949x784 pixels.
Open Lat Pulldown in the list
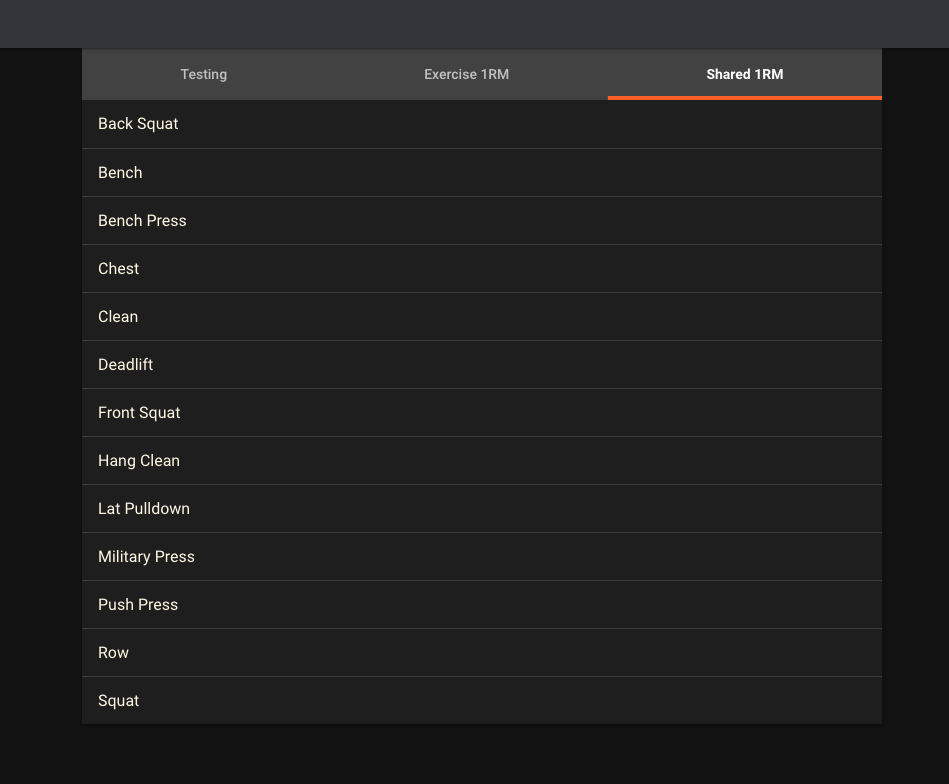pyautogui.click(x=482, y=509)
